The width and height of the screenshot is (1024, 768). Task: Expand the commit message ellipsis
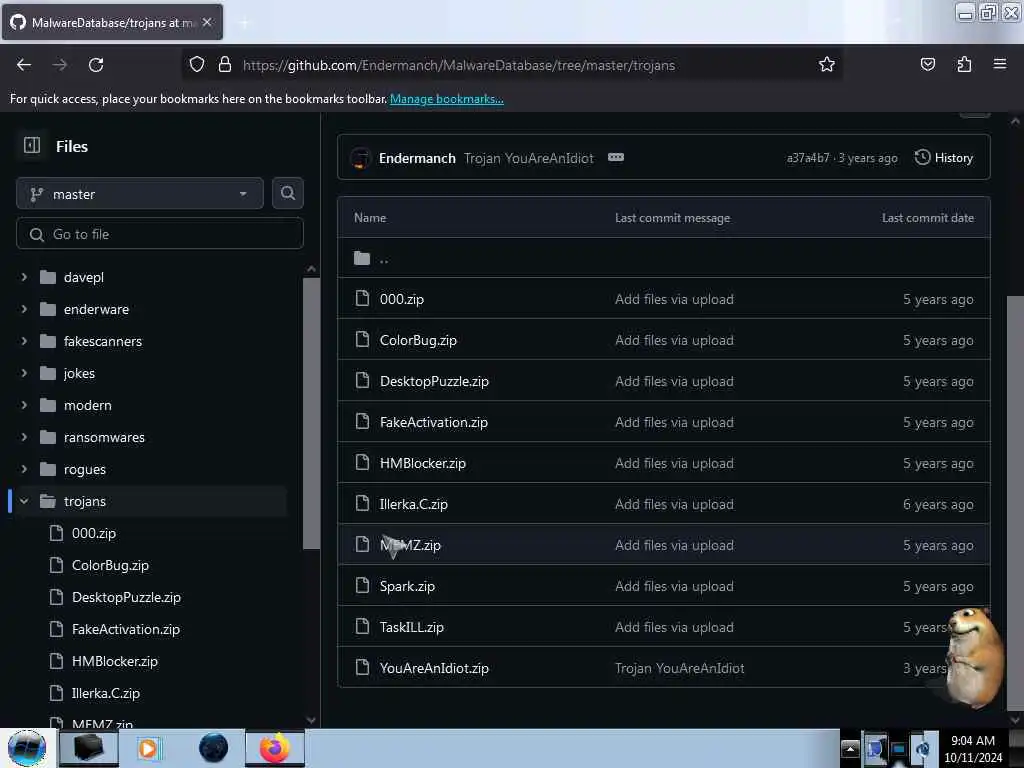(616, 157)
